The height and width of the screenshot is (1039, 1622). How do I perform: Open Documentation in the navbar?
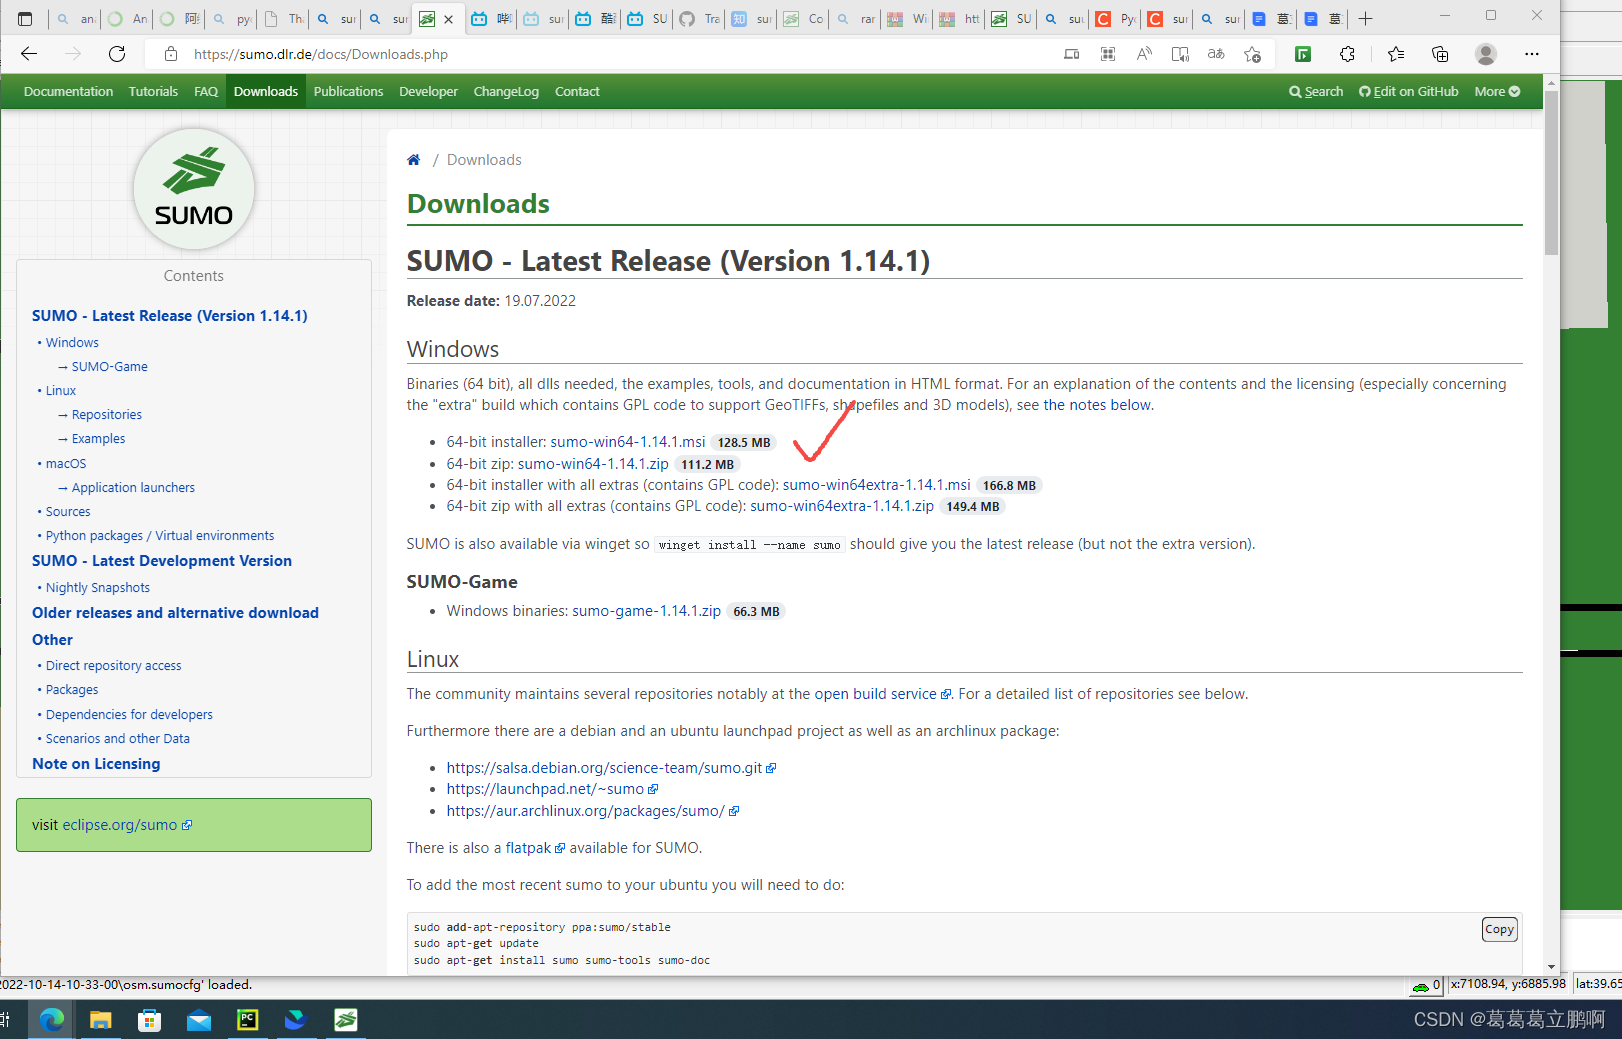pyautogui.click(x=68, y=91)
